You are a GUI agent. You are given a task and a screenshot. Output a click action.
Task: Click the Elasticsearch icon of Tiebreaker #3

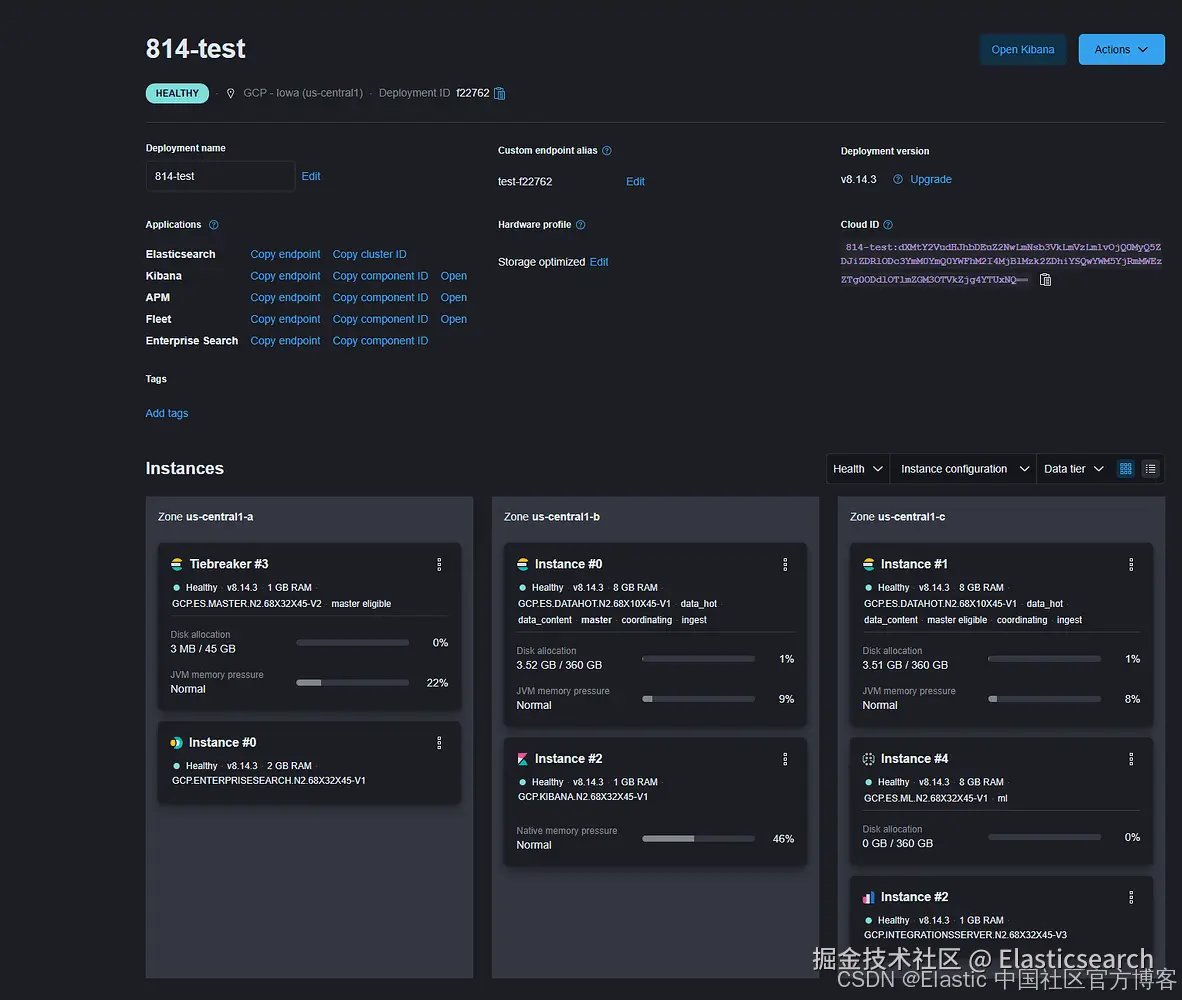tap(176, 564)
